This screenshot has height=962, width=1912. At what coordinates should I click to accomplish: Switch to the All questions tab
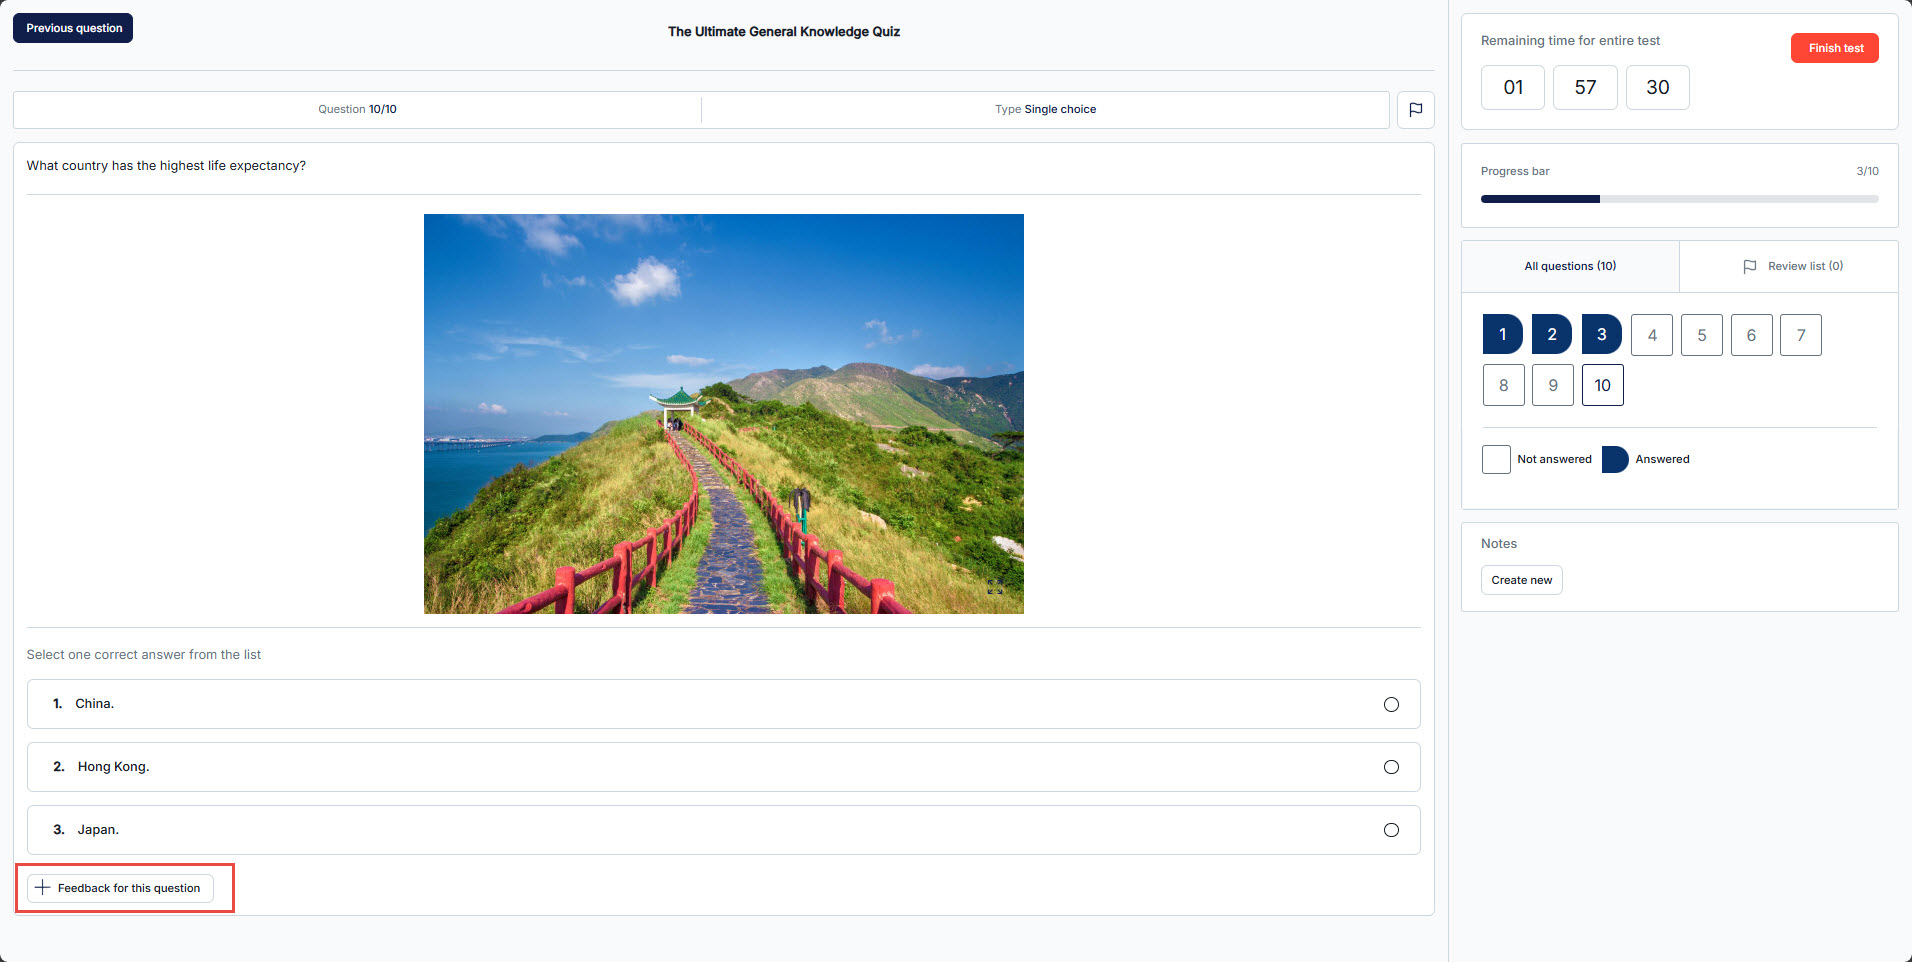click(1569, 266)
